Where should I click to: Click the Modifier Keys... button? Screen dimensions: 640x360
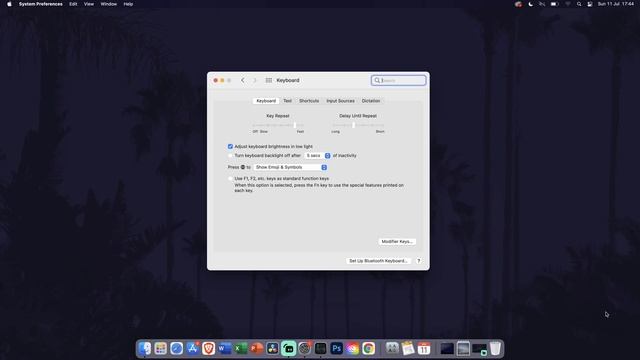pos(397,242)
